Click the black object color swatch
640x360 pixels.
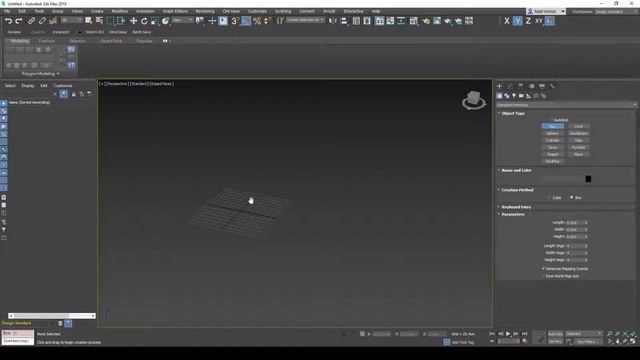tap(588, 179)
